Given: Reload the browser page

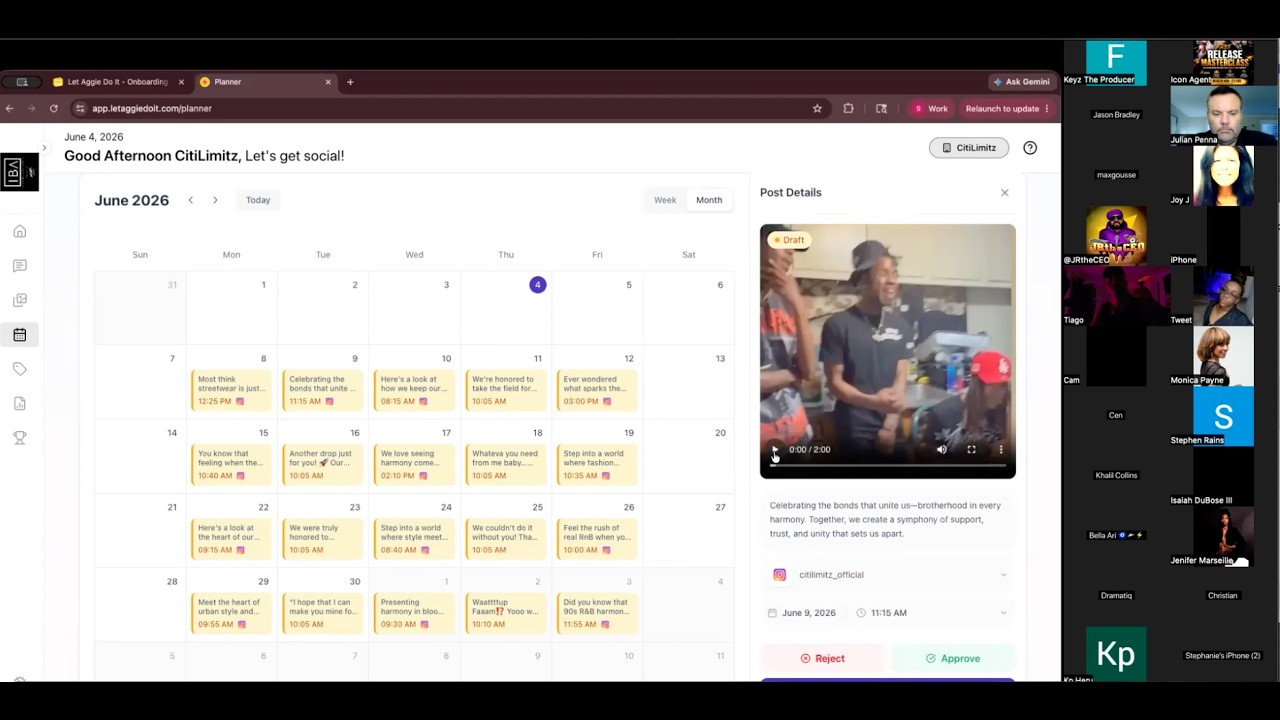Looking at the screenshot, I should (x=53, y=108).
